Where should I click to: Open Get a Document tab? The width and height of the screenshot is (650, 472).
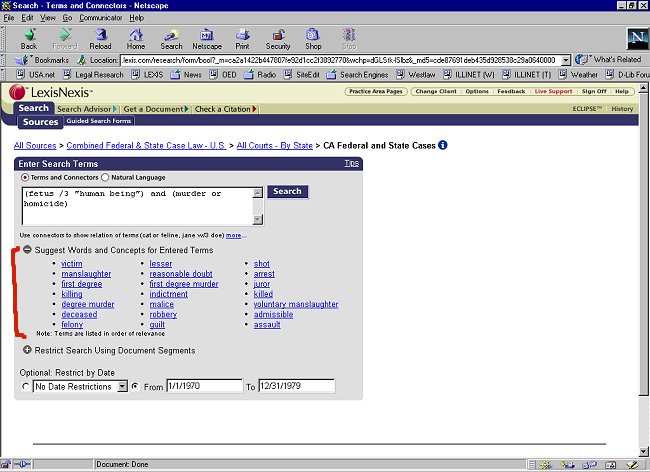[155, 109]
